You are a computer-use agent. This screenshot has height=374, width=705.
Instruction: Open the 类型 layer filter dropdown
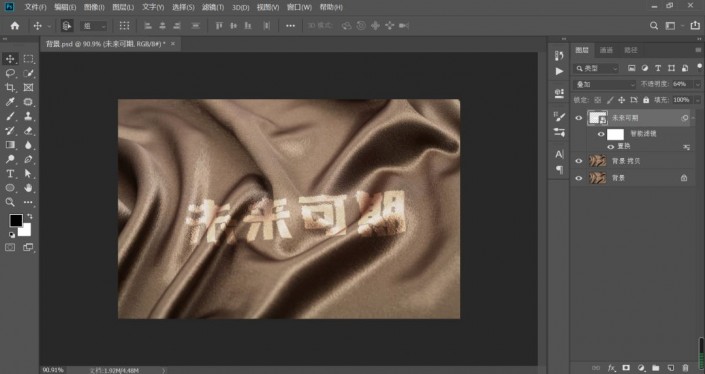click(597, 68)
